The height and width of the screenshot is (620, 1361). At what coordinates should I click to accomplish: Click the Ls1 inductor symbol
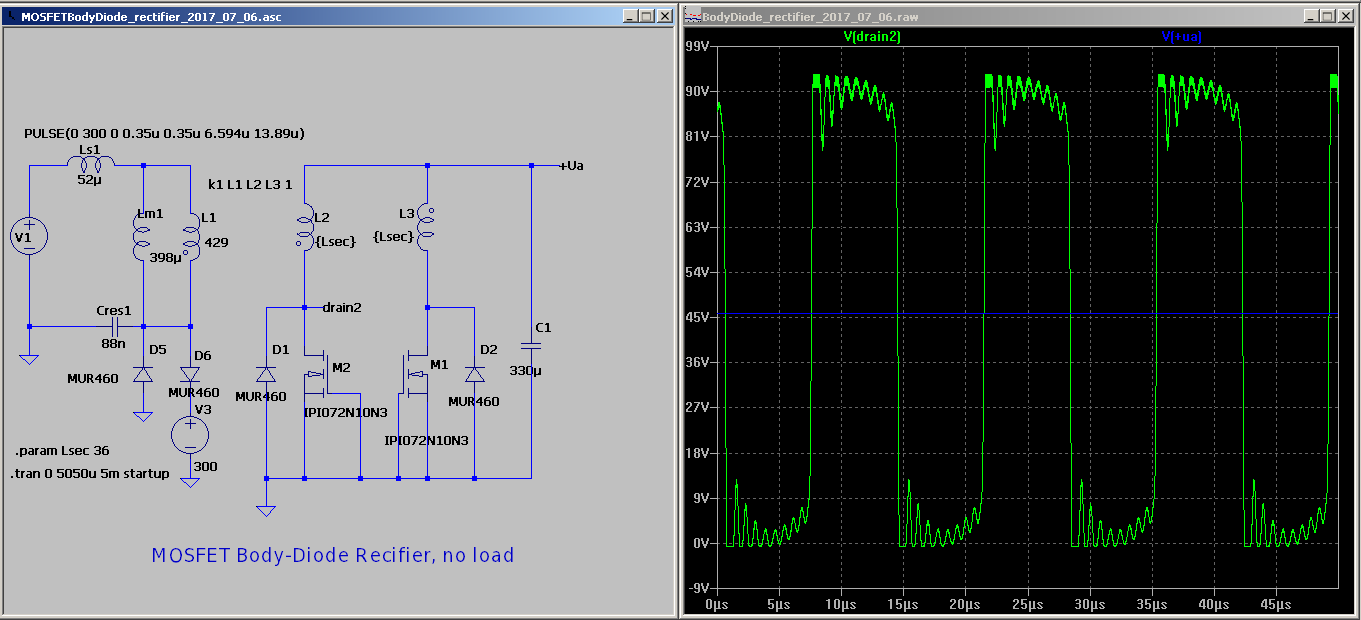pos(89,162)
